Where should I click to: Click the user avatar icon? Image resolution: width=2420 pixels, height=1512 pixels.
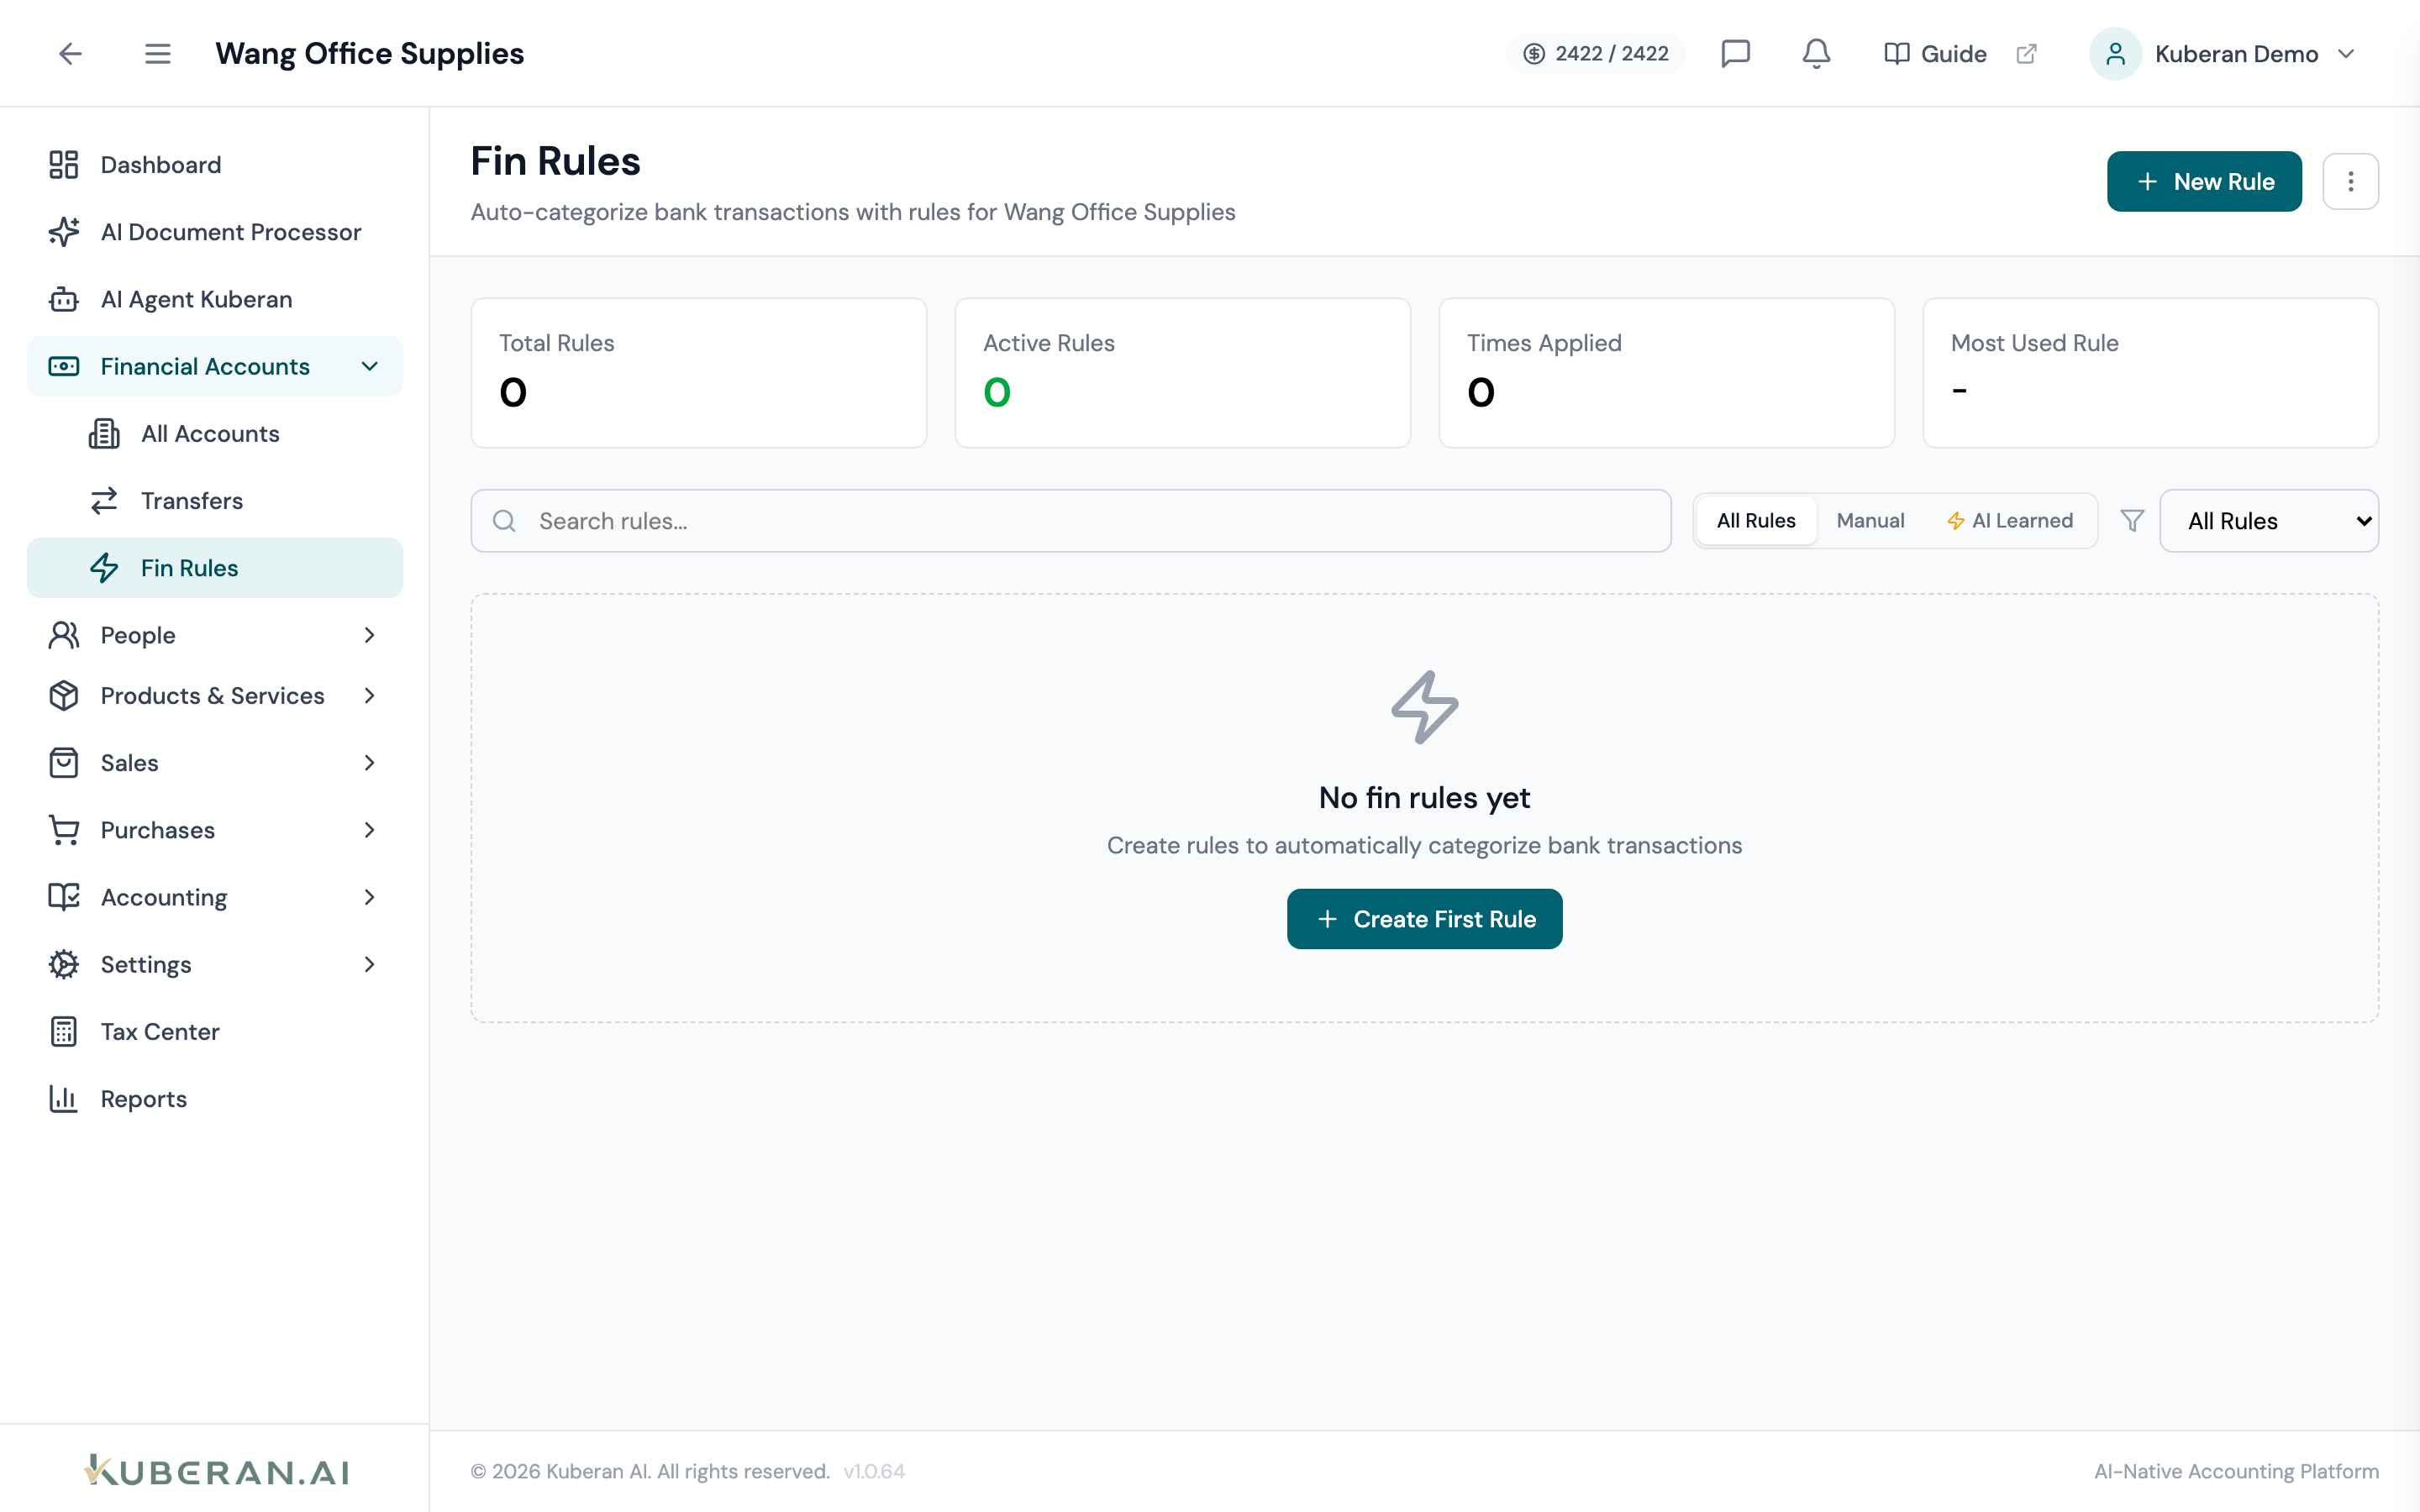(x=2115, y=54)
